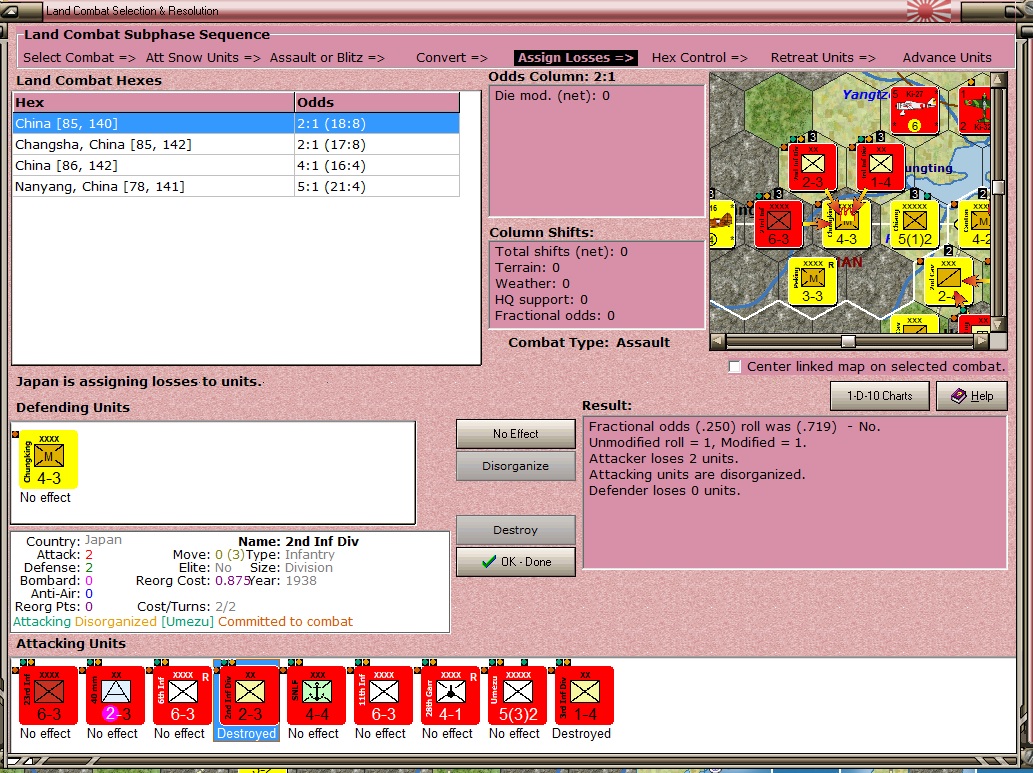
Task: Click the Assault or Blitz subphase step
Action: [x=327, y=58]
